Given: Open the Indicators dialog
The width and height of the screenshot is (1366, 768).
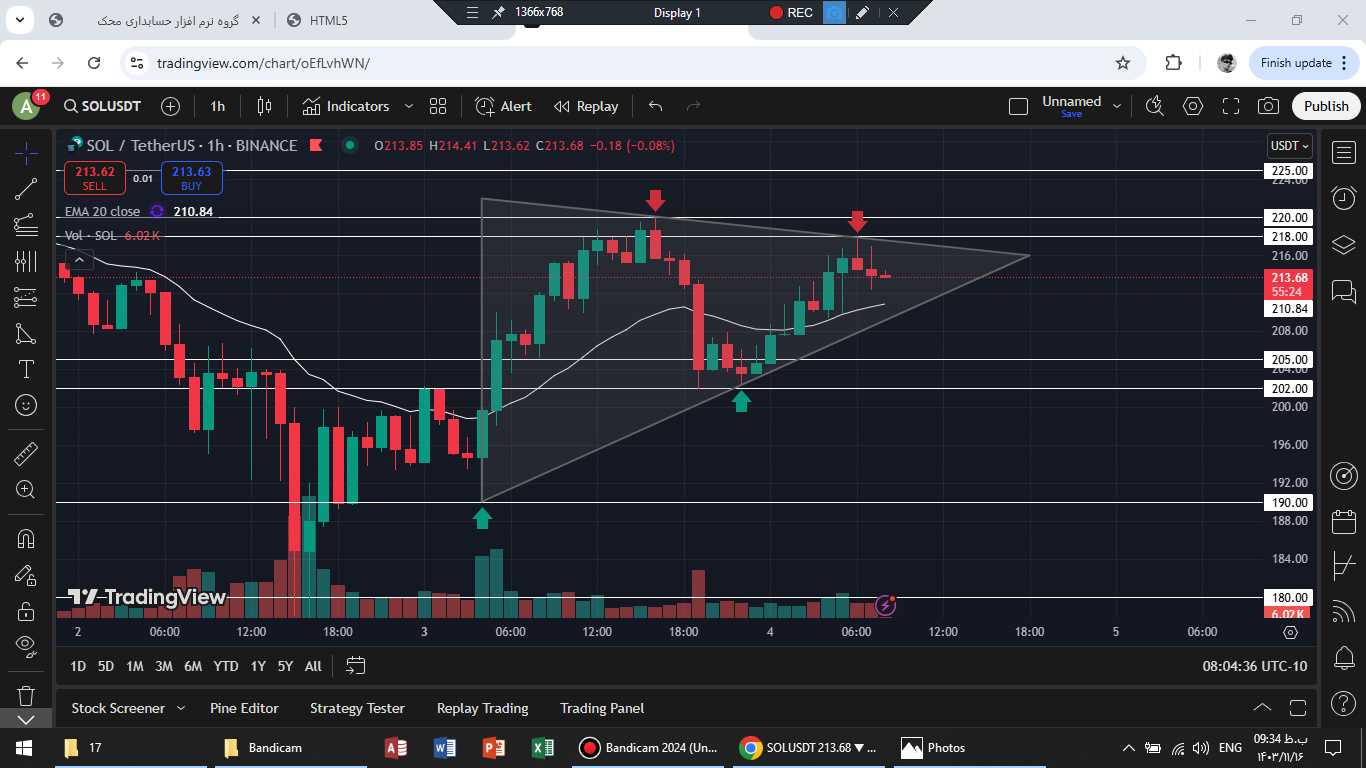Looking at the screenshot, I should tap(346, 106).
